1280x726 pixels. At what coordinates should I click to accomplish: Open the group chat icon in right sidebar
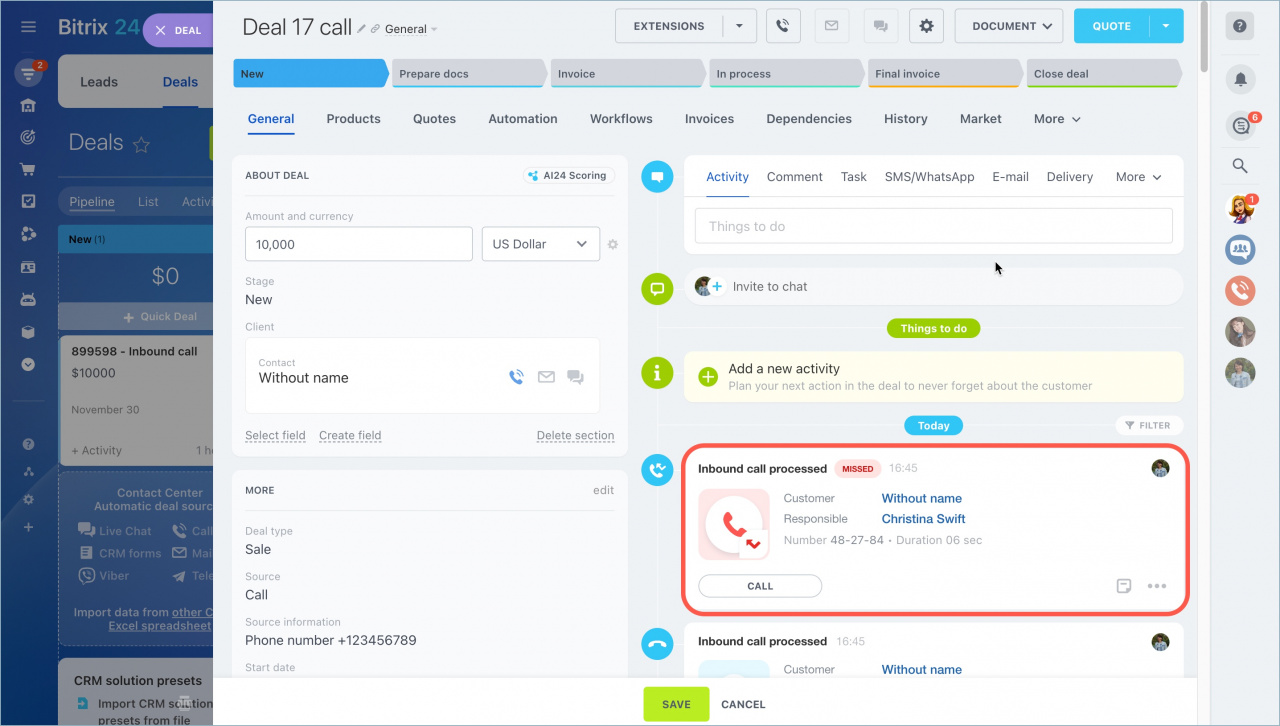point(1240,249)
